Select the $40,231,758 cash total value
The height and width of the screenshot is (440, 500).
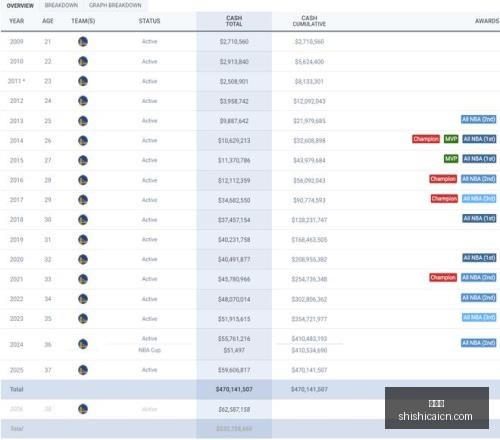coord(234,240)
